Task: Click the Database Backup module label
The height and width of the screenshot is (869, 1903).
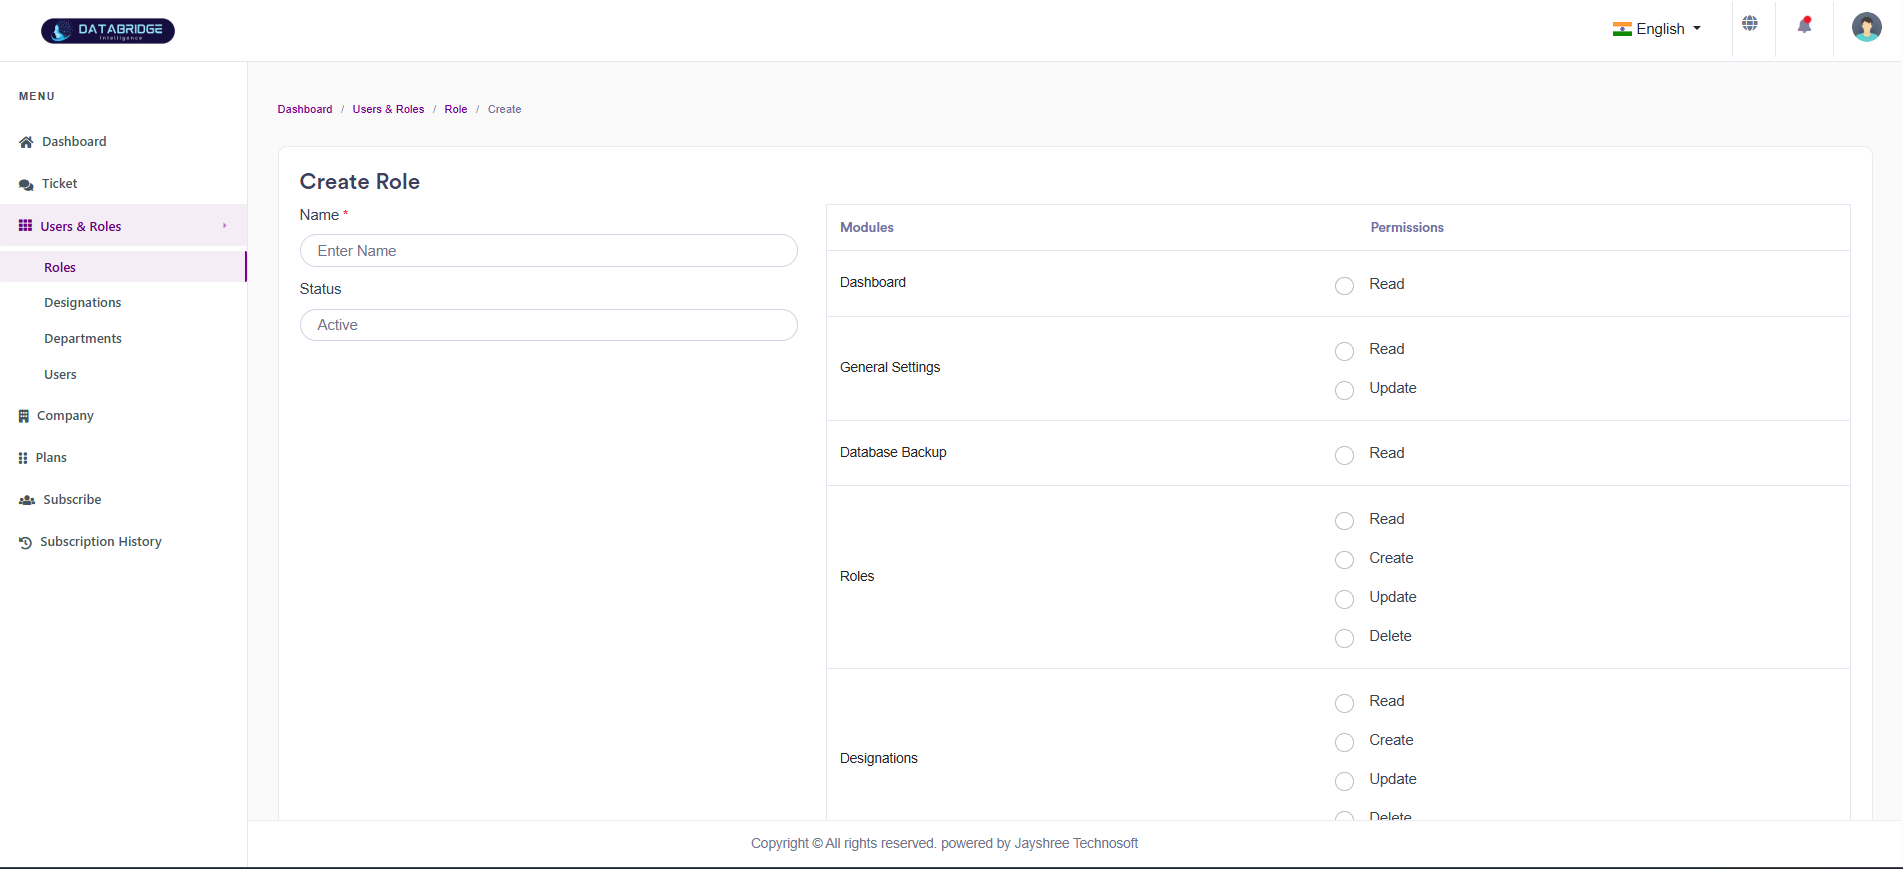Action: click(893, 452)
